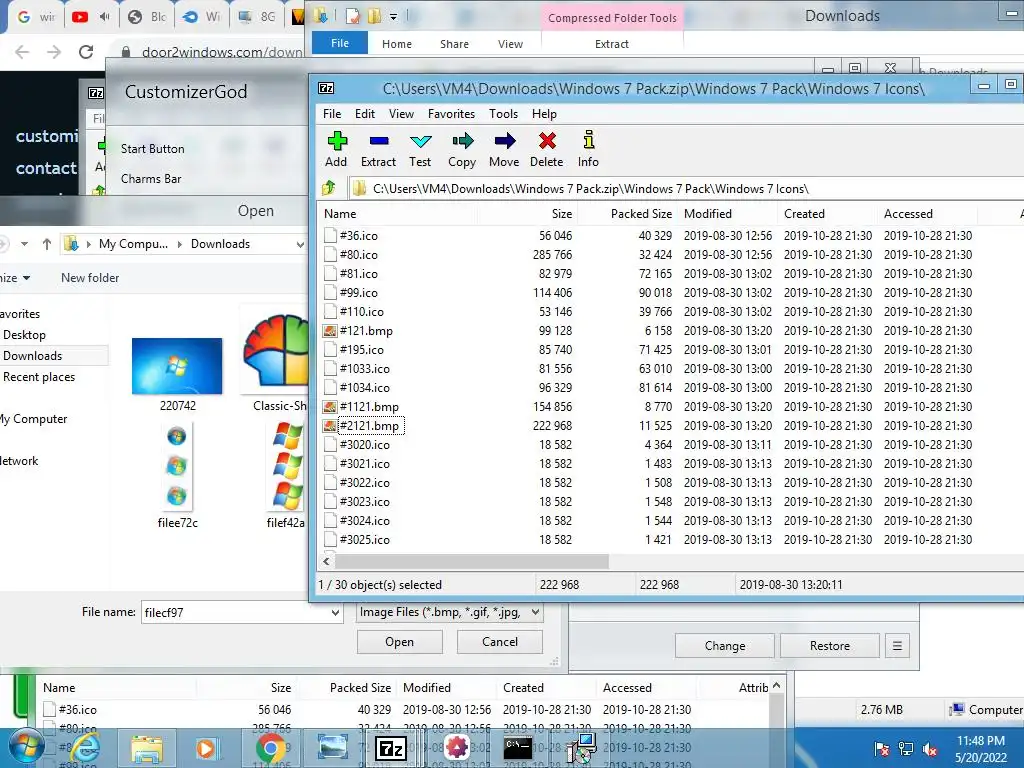Click the Test toolbar icon in 7-Zip
This screenshot has width=1024, height=768.
coord(420,141)
